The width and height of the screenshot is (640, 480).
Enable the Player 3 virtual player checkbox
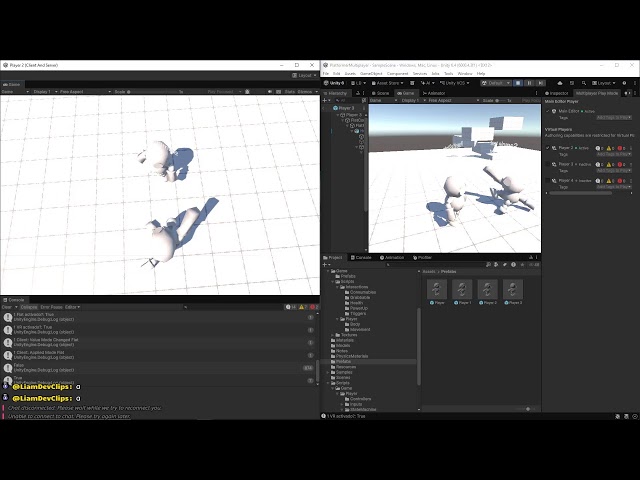coord(548,164)
